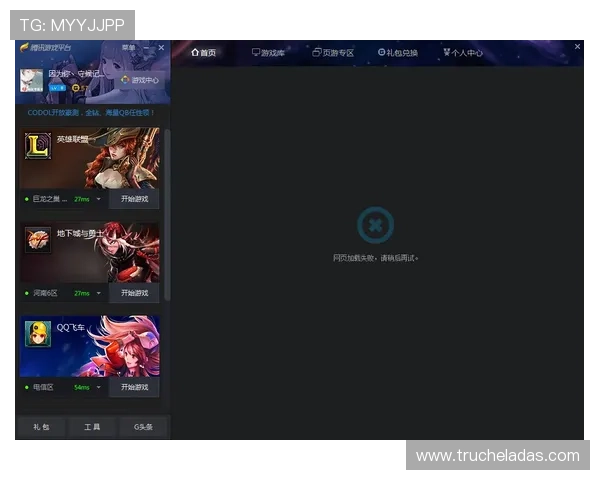Click the 电信区 server name
This screenshot has height=480, width=600.
[x=43, y=387]
